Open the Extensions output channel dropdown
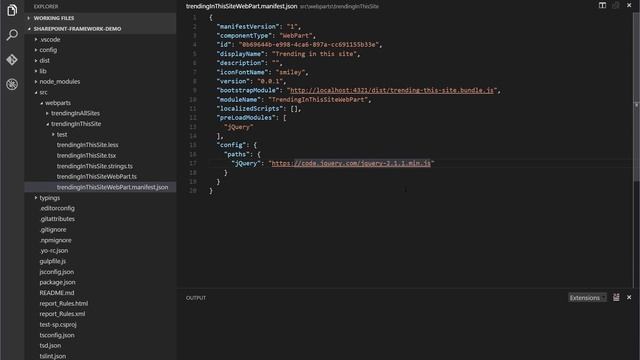Viewport: 640px width, 360px height. 587,298
